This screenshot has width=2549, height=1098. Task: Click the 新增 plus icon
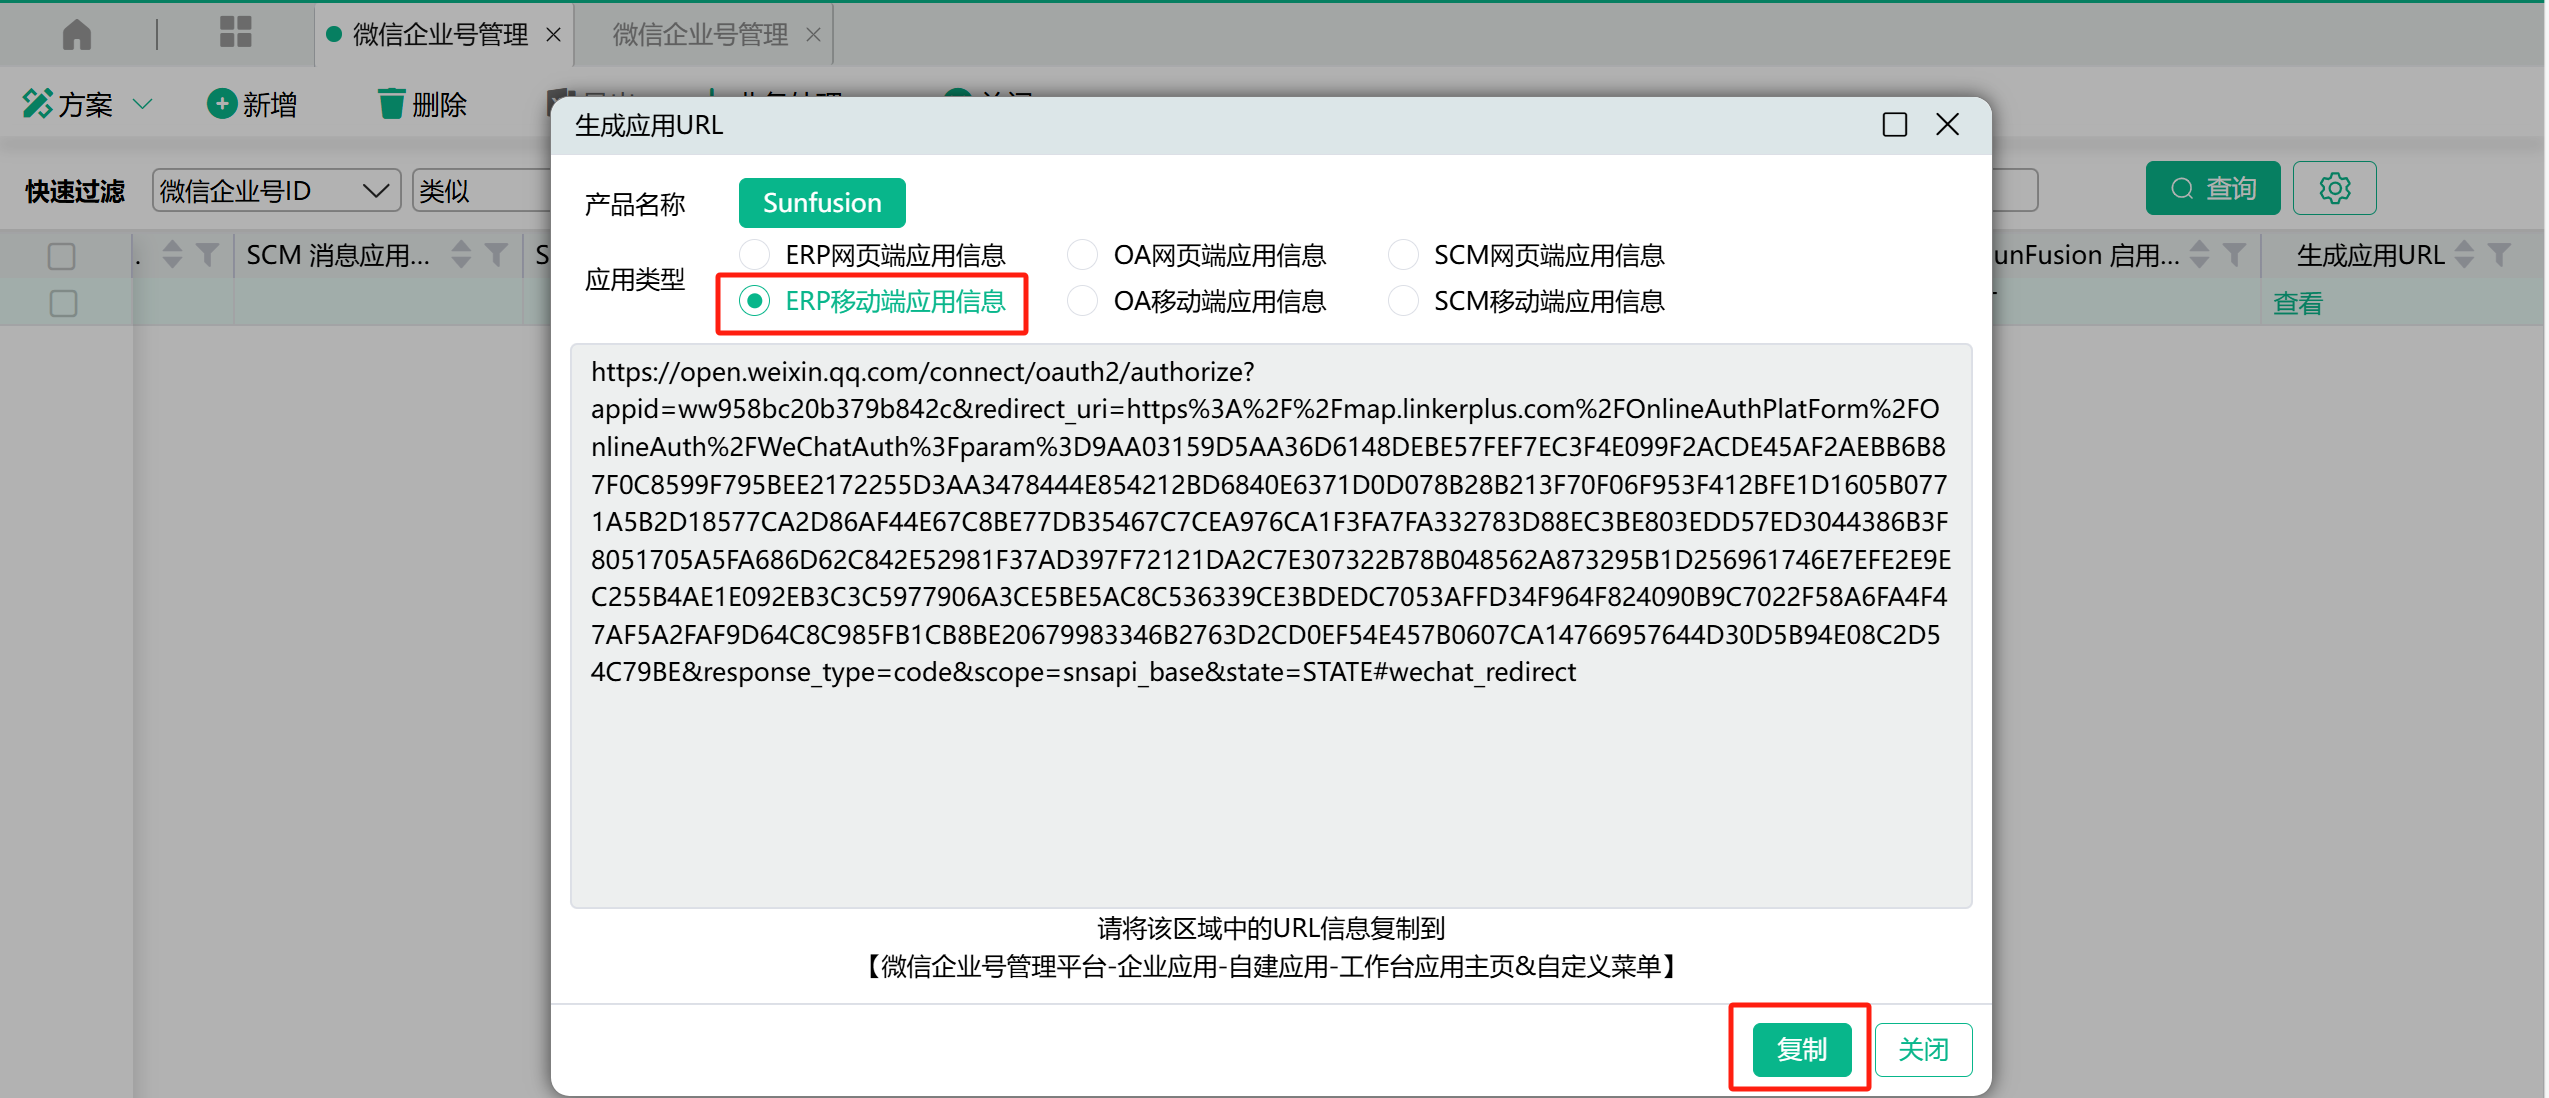221,104
